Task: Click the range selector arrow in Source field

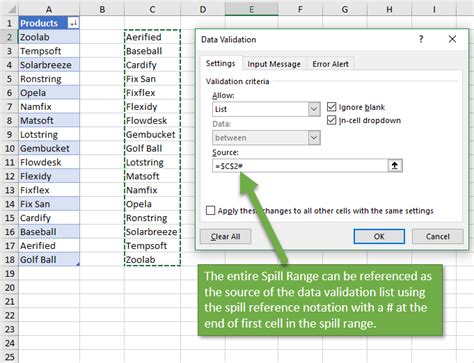Action: 395,166
